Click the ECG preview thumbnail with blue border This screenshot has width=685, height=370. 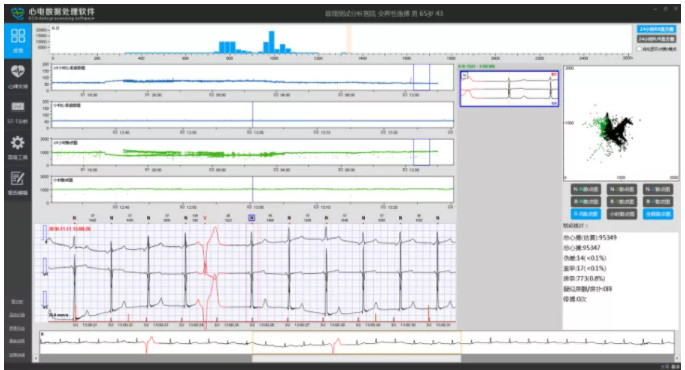point(509,89)
